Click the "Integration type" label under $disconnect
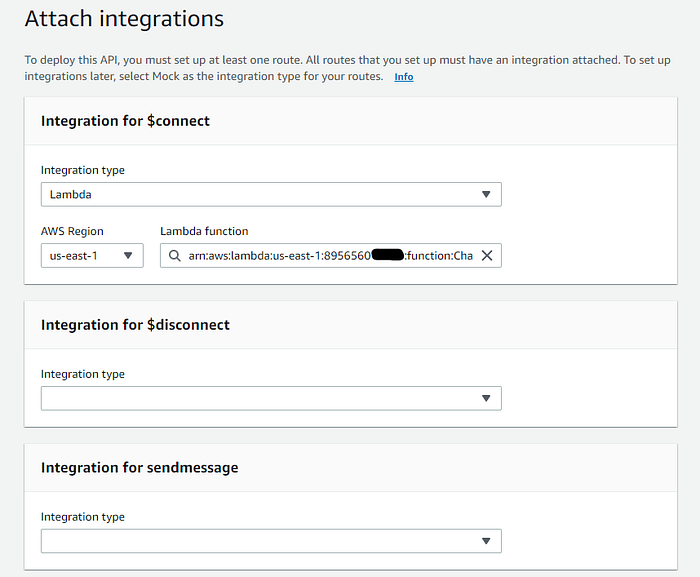 pos(83,374)
